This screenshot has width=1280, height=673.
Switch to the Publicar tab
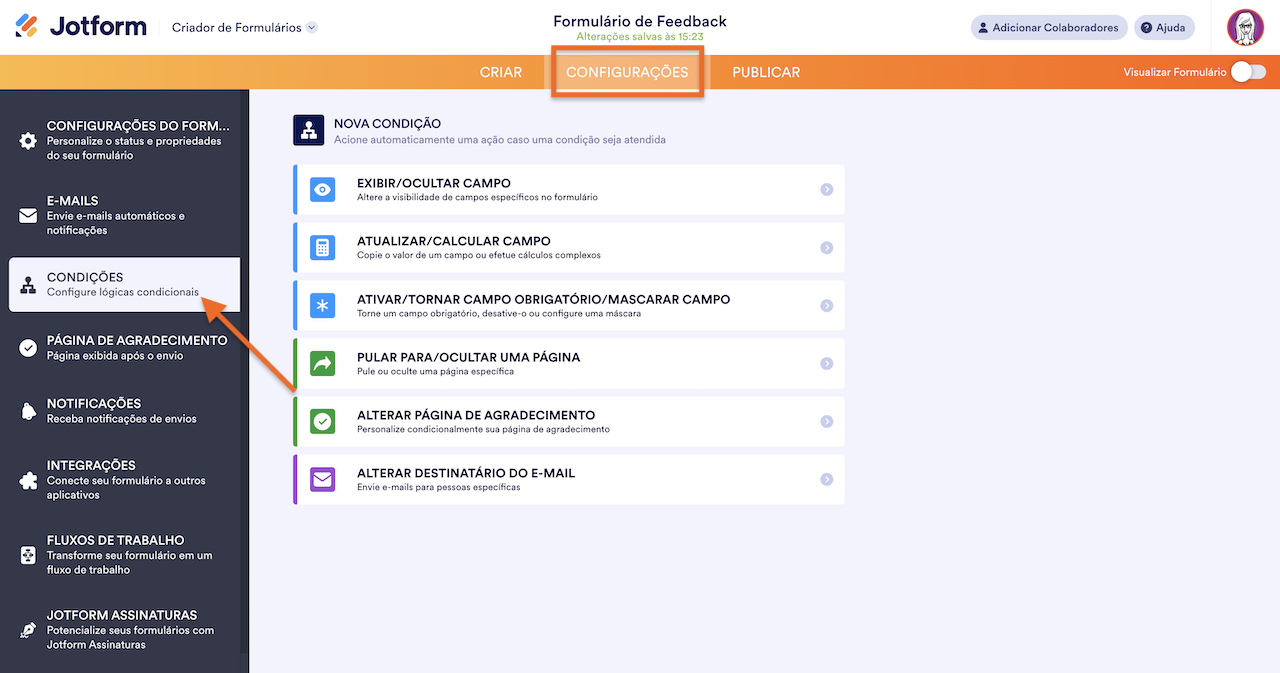point(765,72)
